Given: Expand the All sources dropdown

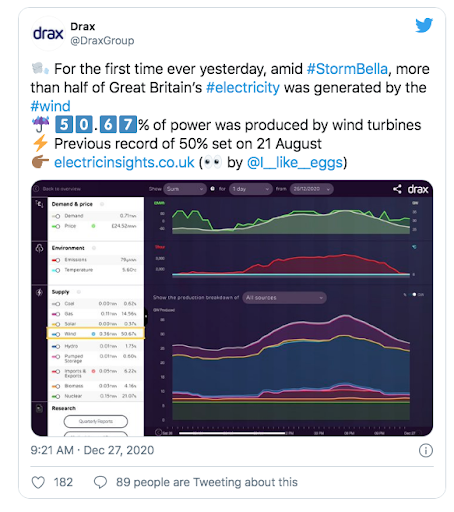Looking at the screenshot, I should 284,298.
